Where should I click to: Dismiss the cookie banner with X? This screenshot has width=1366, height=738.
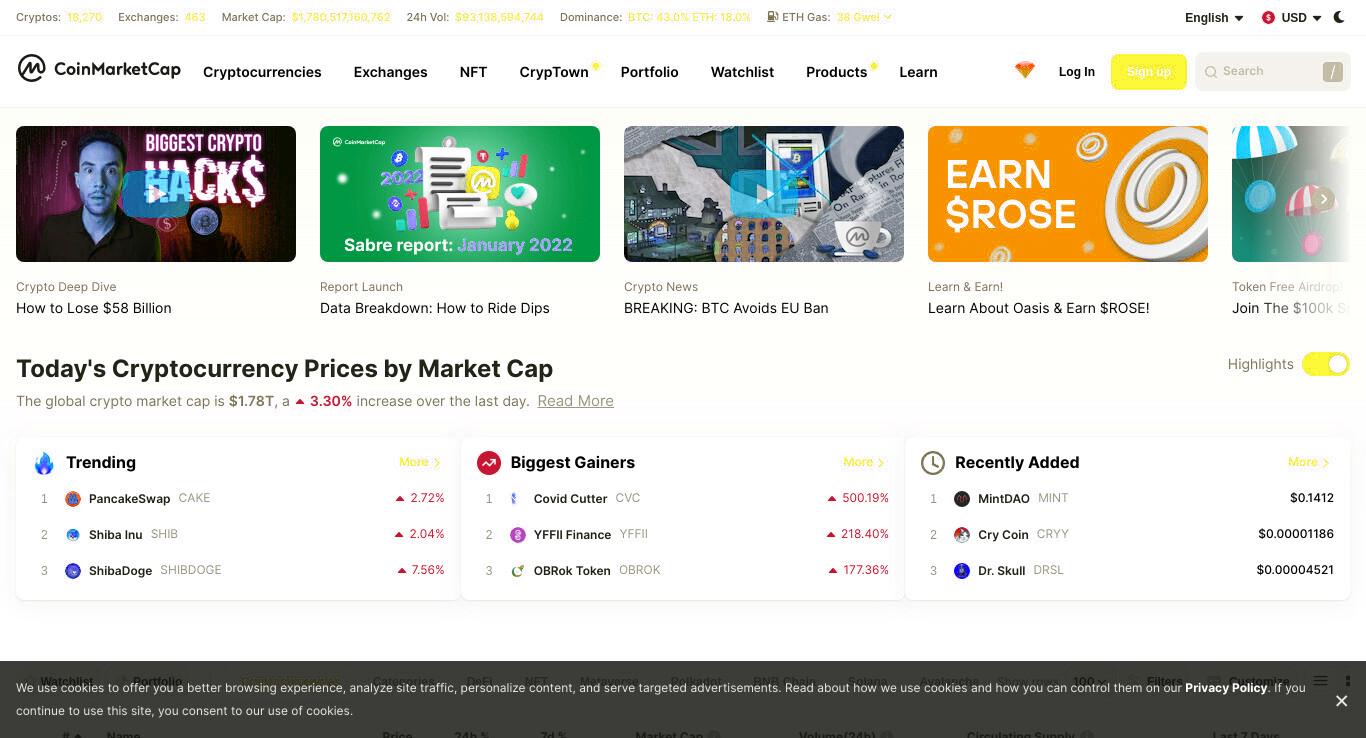1341,701
